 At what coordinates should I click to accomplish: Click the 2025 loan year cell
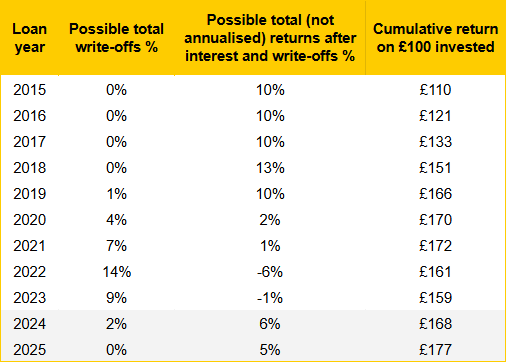point(29,350)
